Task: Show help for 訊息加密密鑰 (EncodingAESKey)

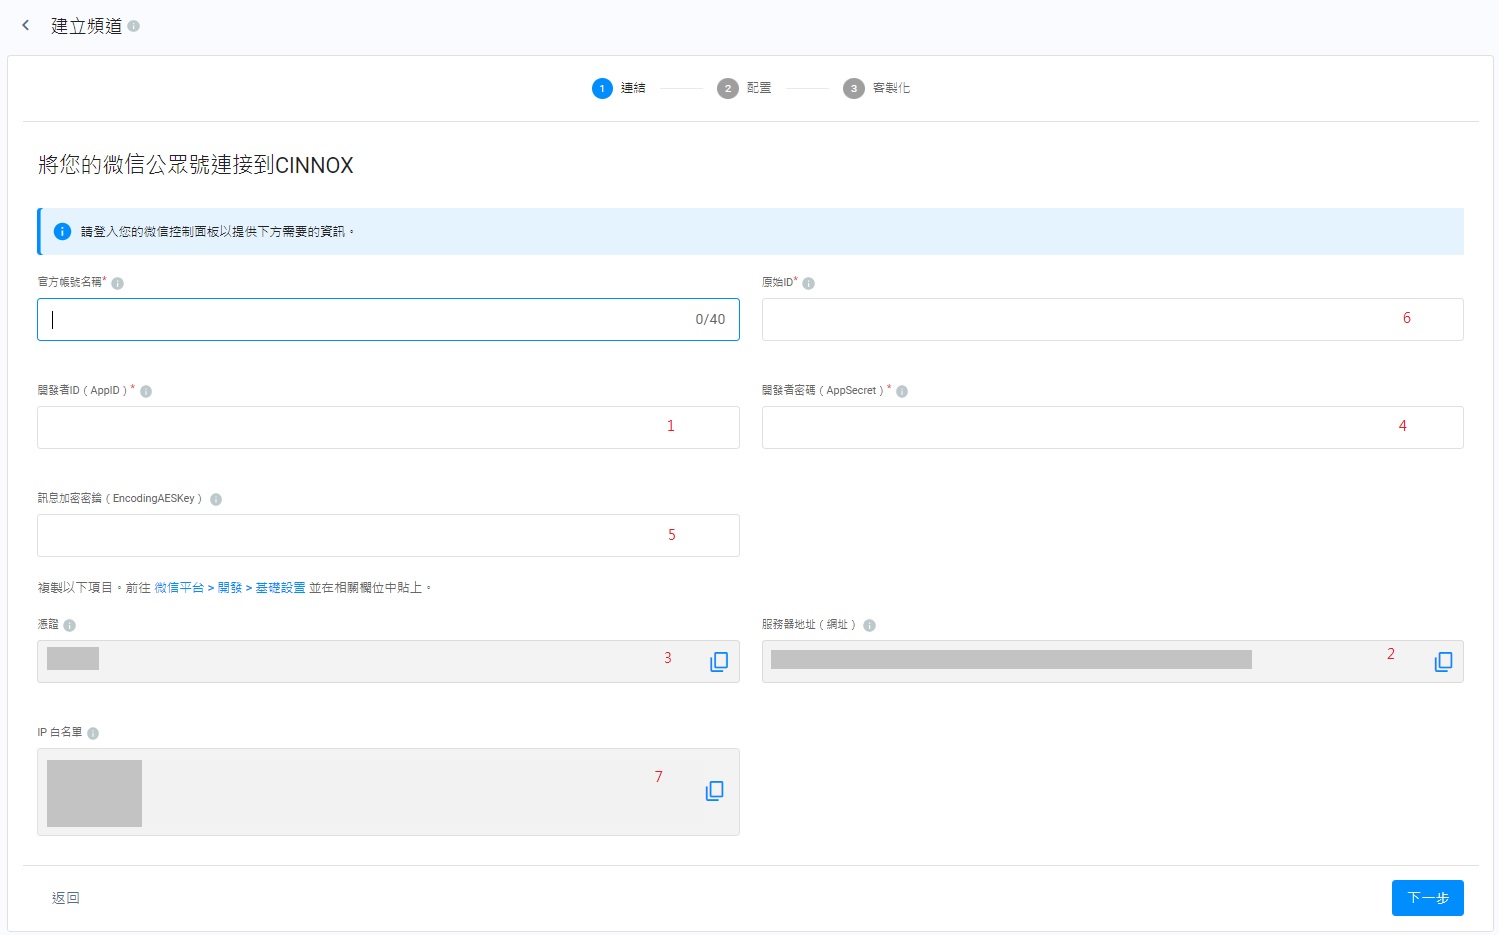Action: point(216,499)
